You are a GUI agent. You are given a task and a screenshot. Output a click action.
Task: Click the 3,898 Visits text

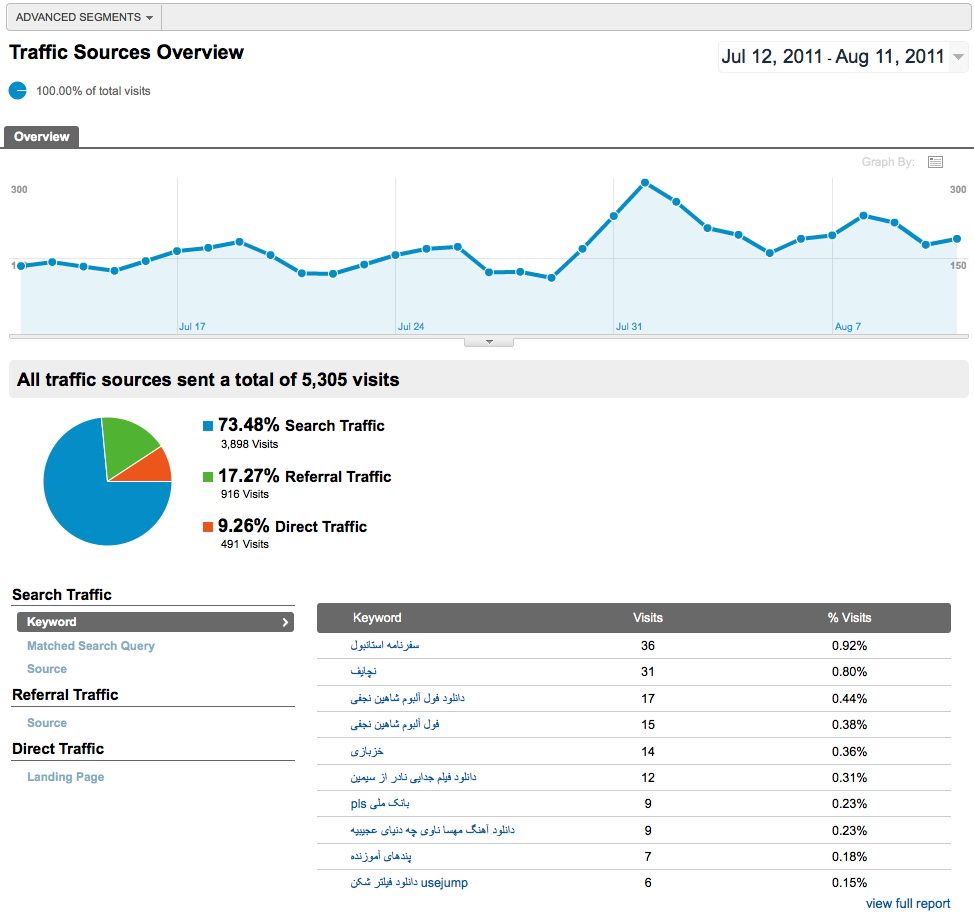click(249, 444)
